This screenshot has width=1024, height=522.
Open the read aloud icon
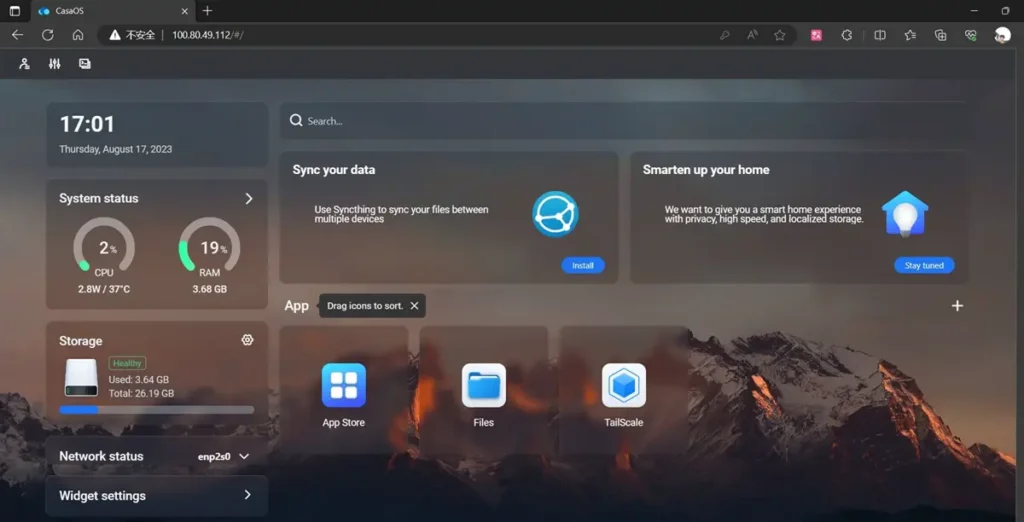[x=752, y=35]
